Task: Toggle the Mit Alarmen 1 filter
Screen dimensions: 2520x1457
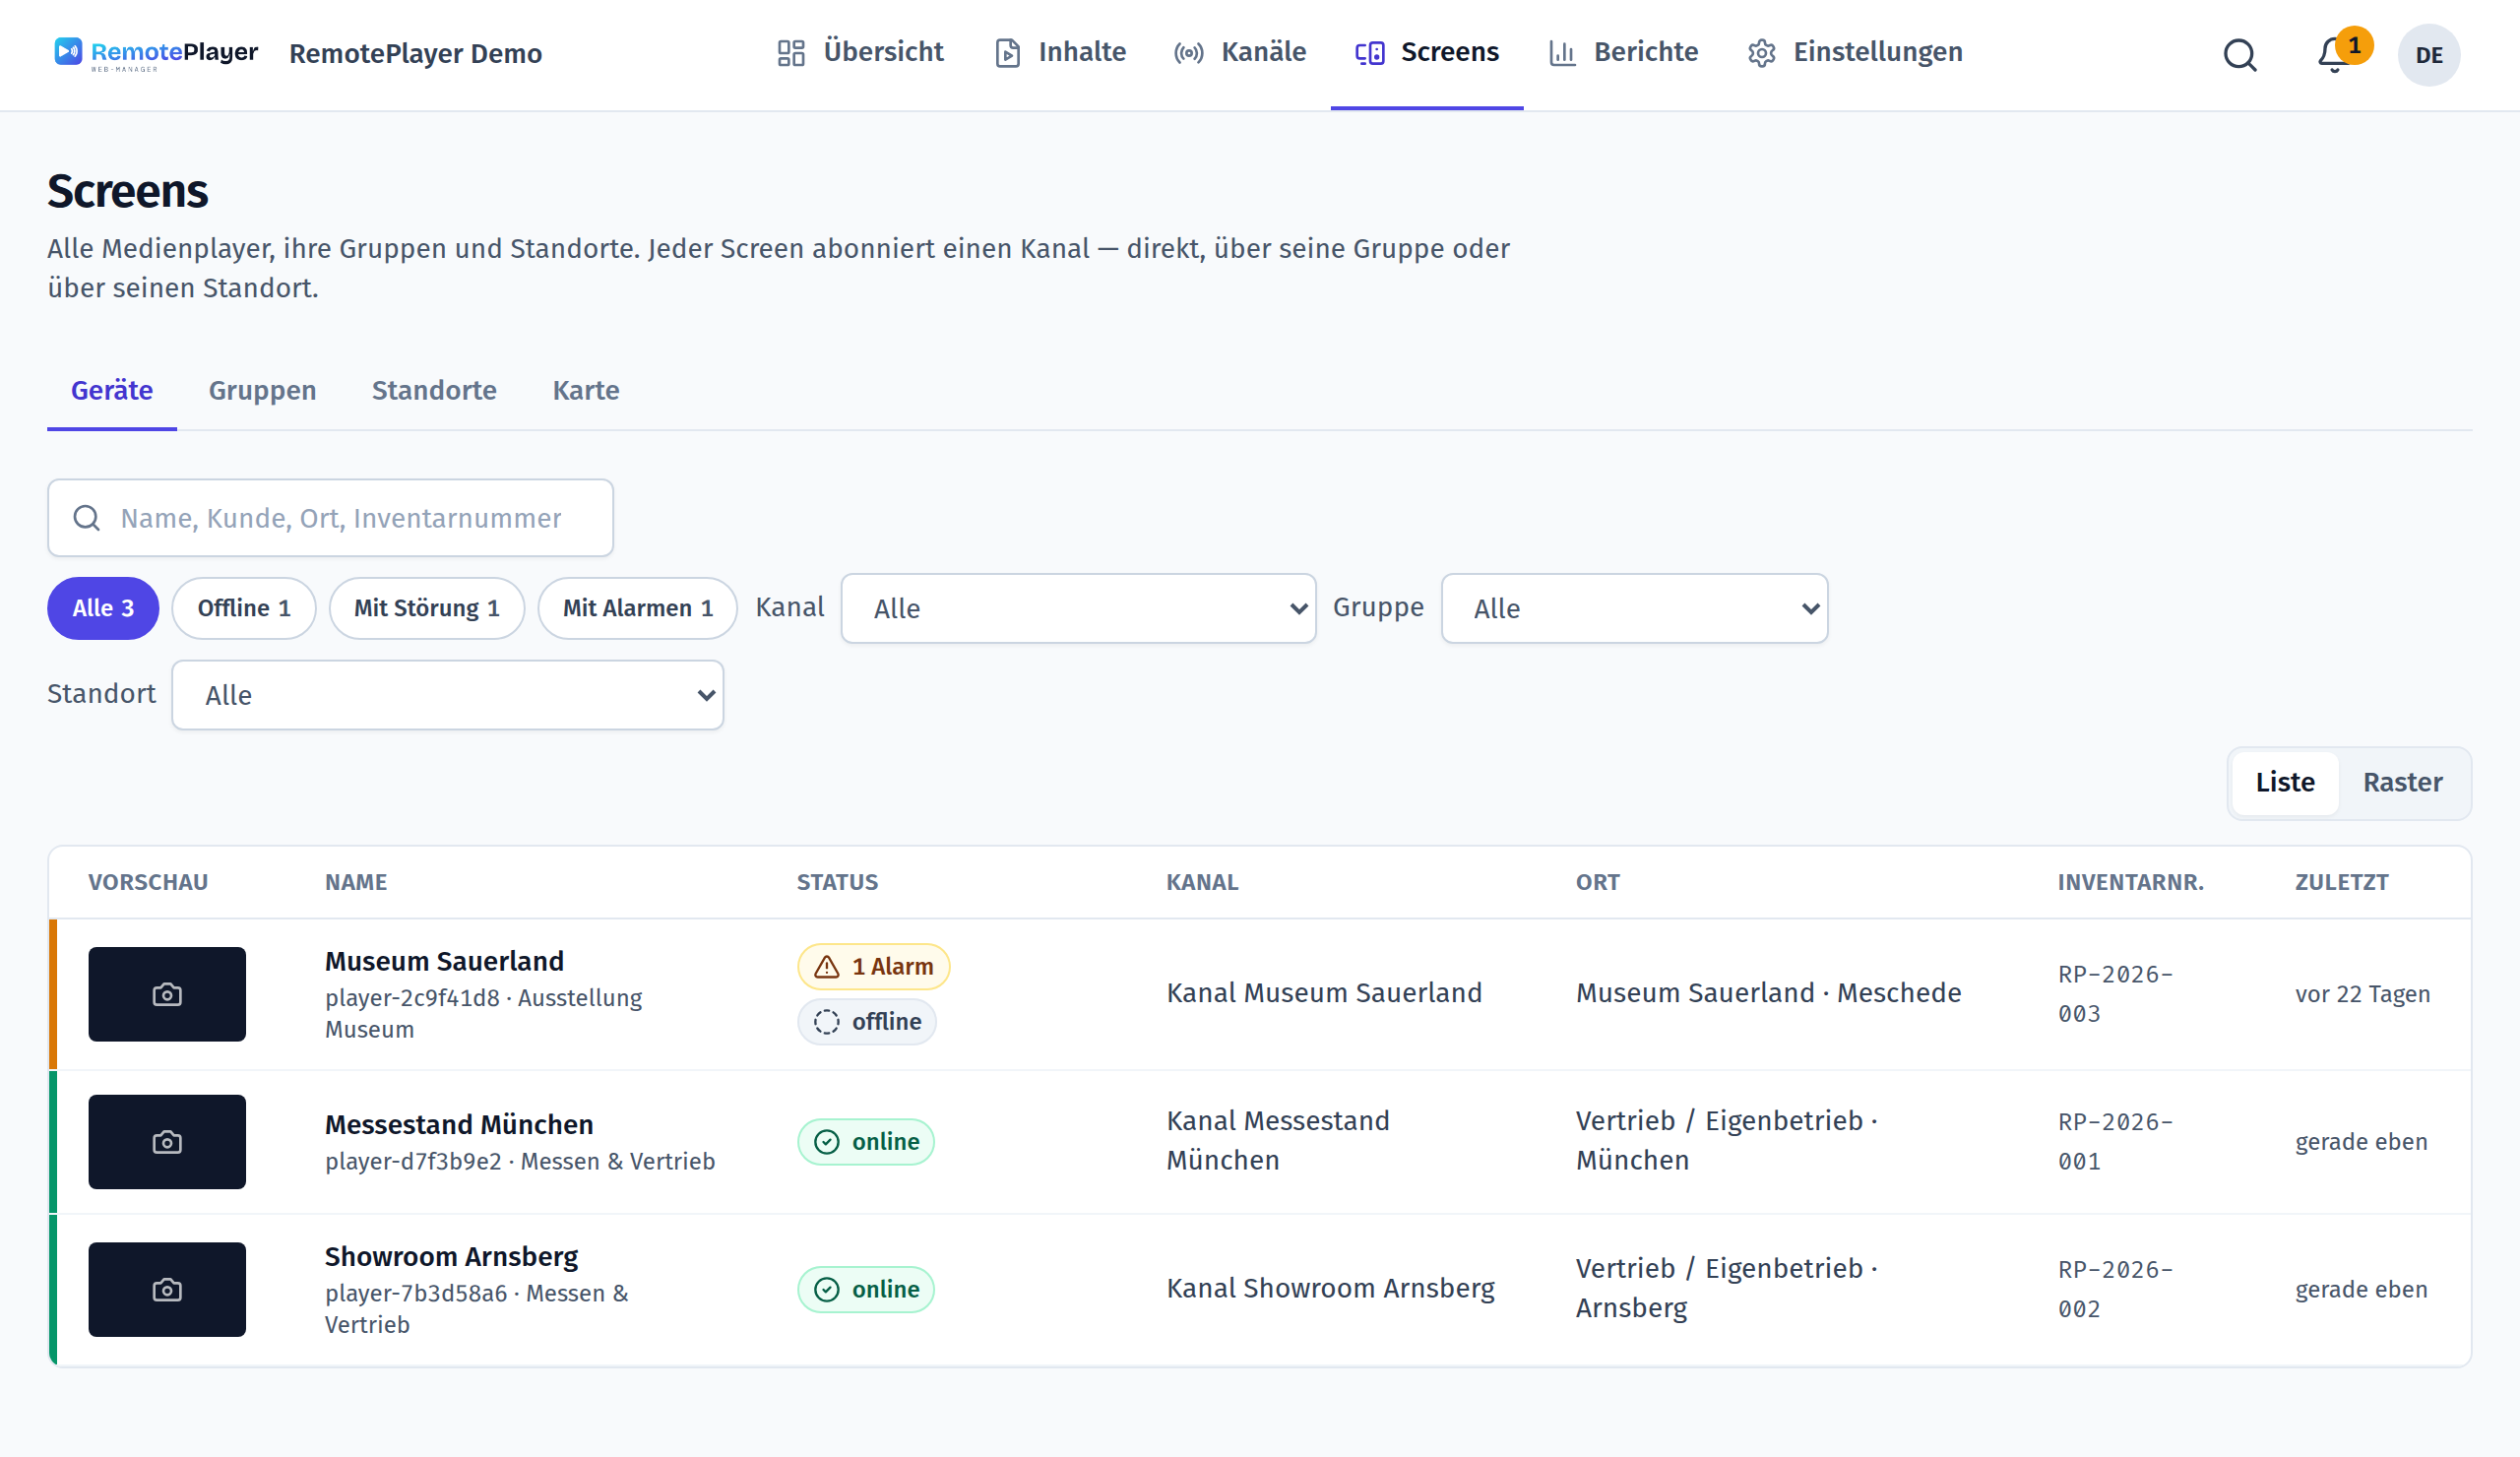Action: point(638,608)
